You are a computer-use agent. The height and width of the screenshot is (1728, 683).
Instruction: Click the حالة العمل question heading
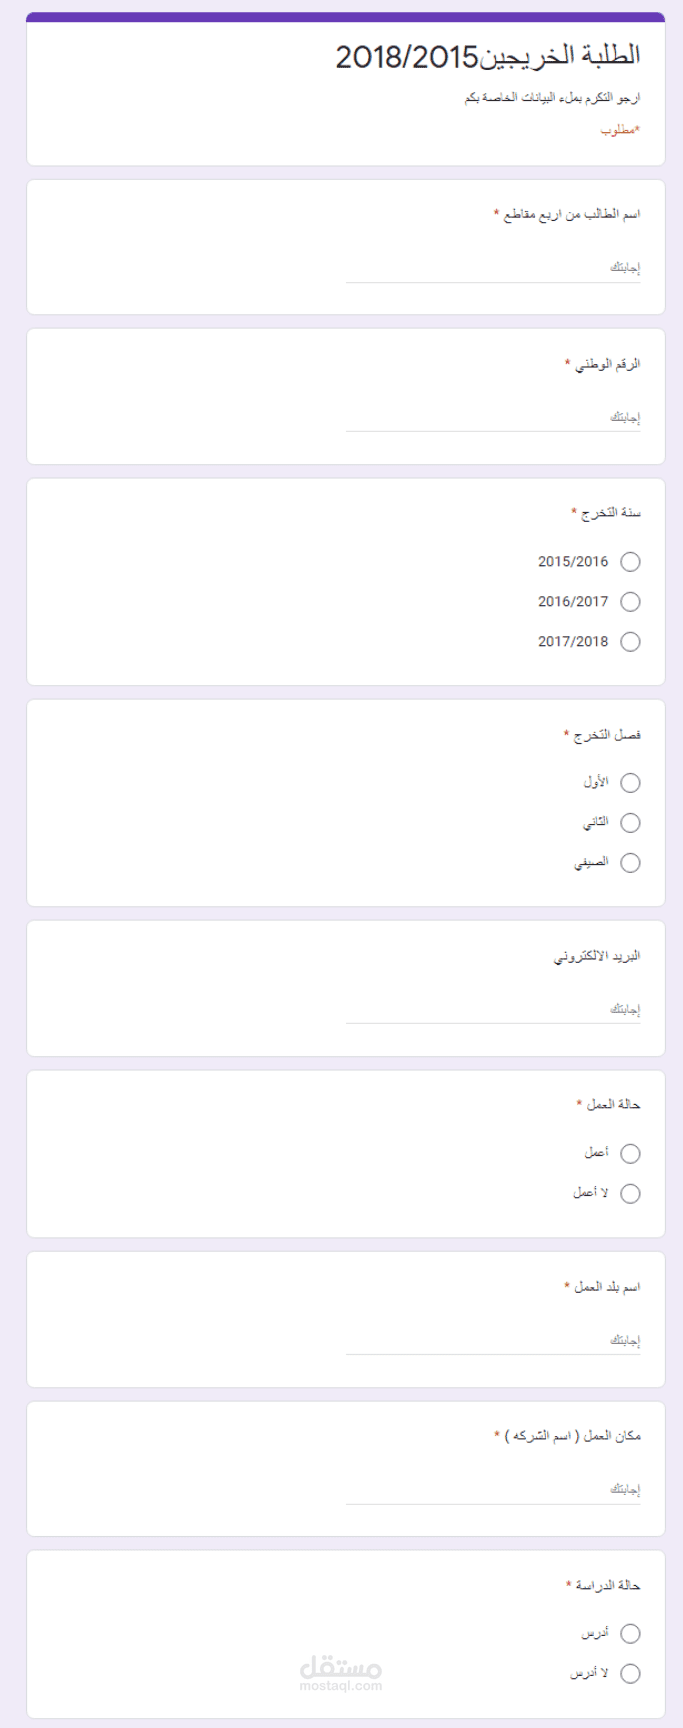tap(612, 1104)
